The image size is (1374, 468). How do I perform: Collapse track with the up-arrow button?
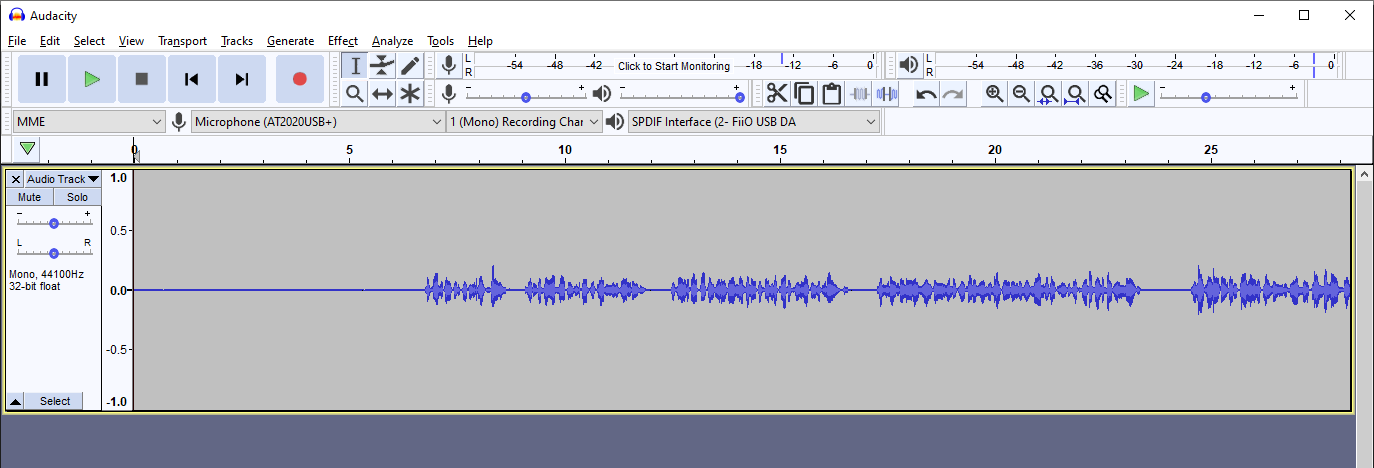(x=16, y=401)
